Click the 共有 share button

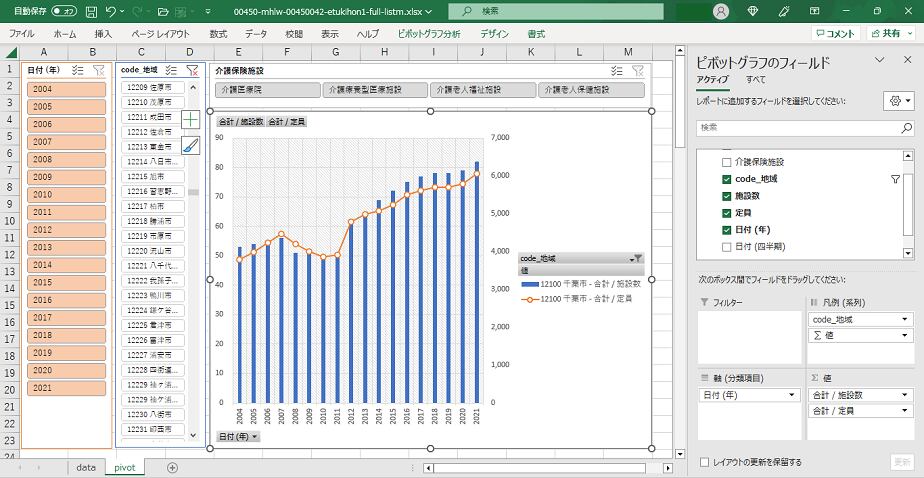click(885, 33)
